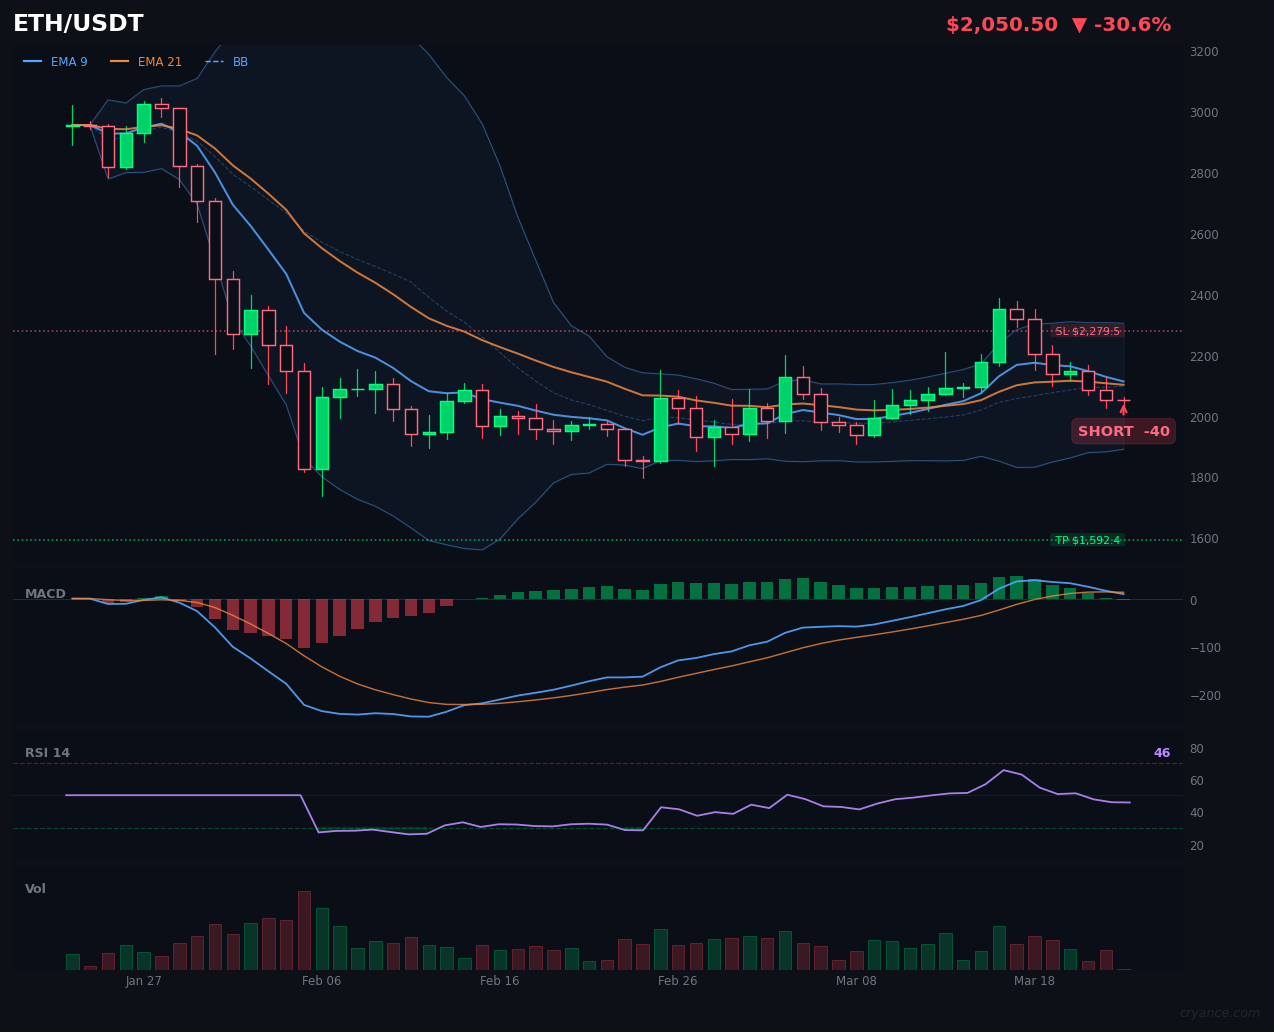Toggle the EMA 21 legend label
1274x1032 pixels.
click(160, 62)
